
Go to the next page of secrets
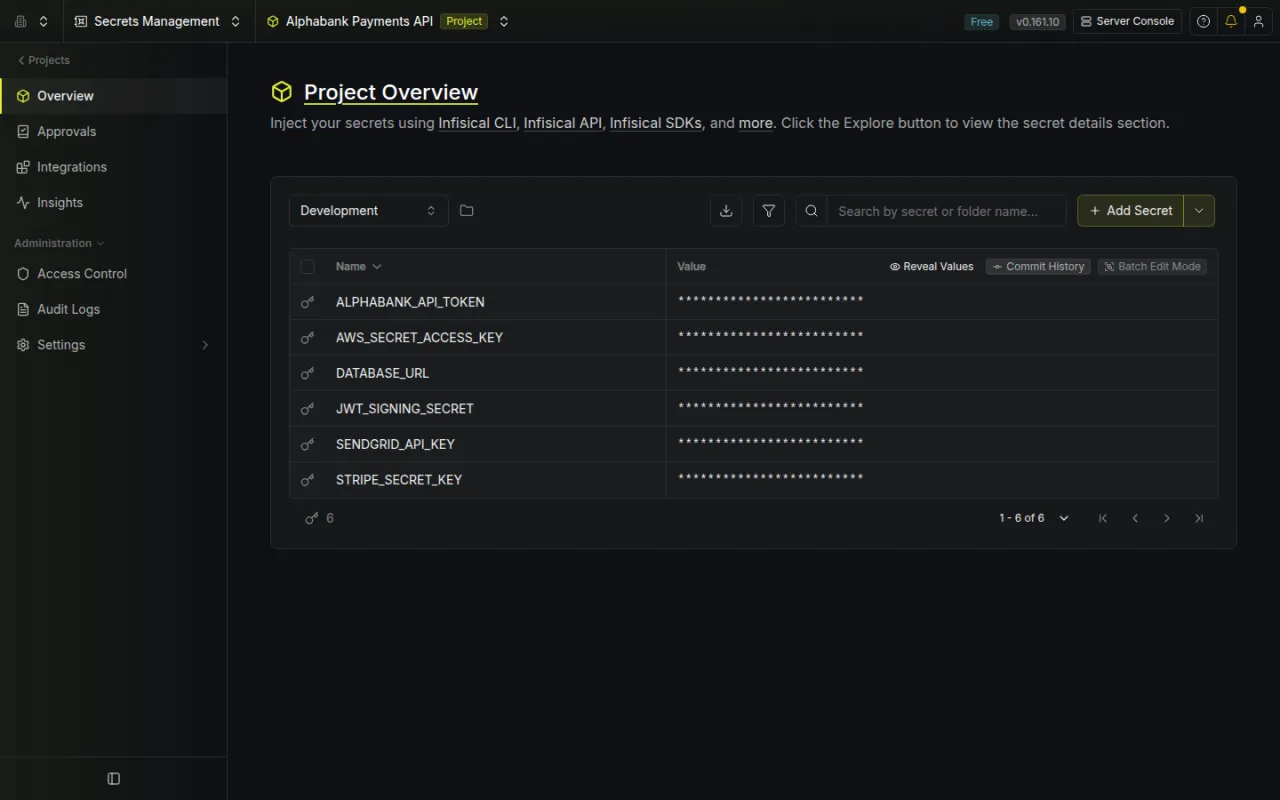click(x=1167, y=518)
